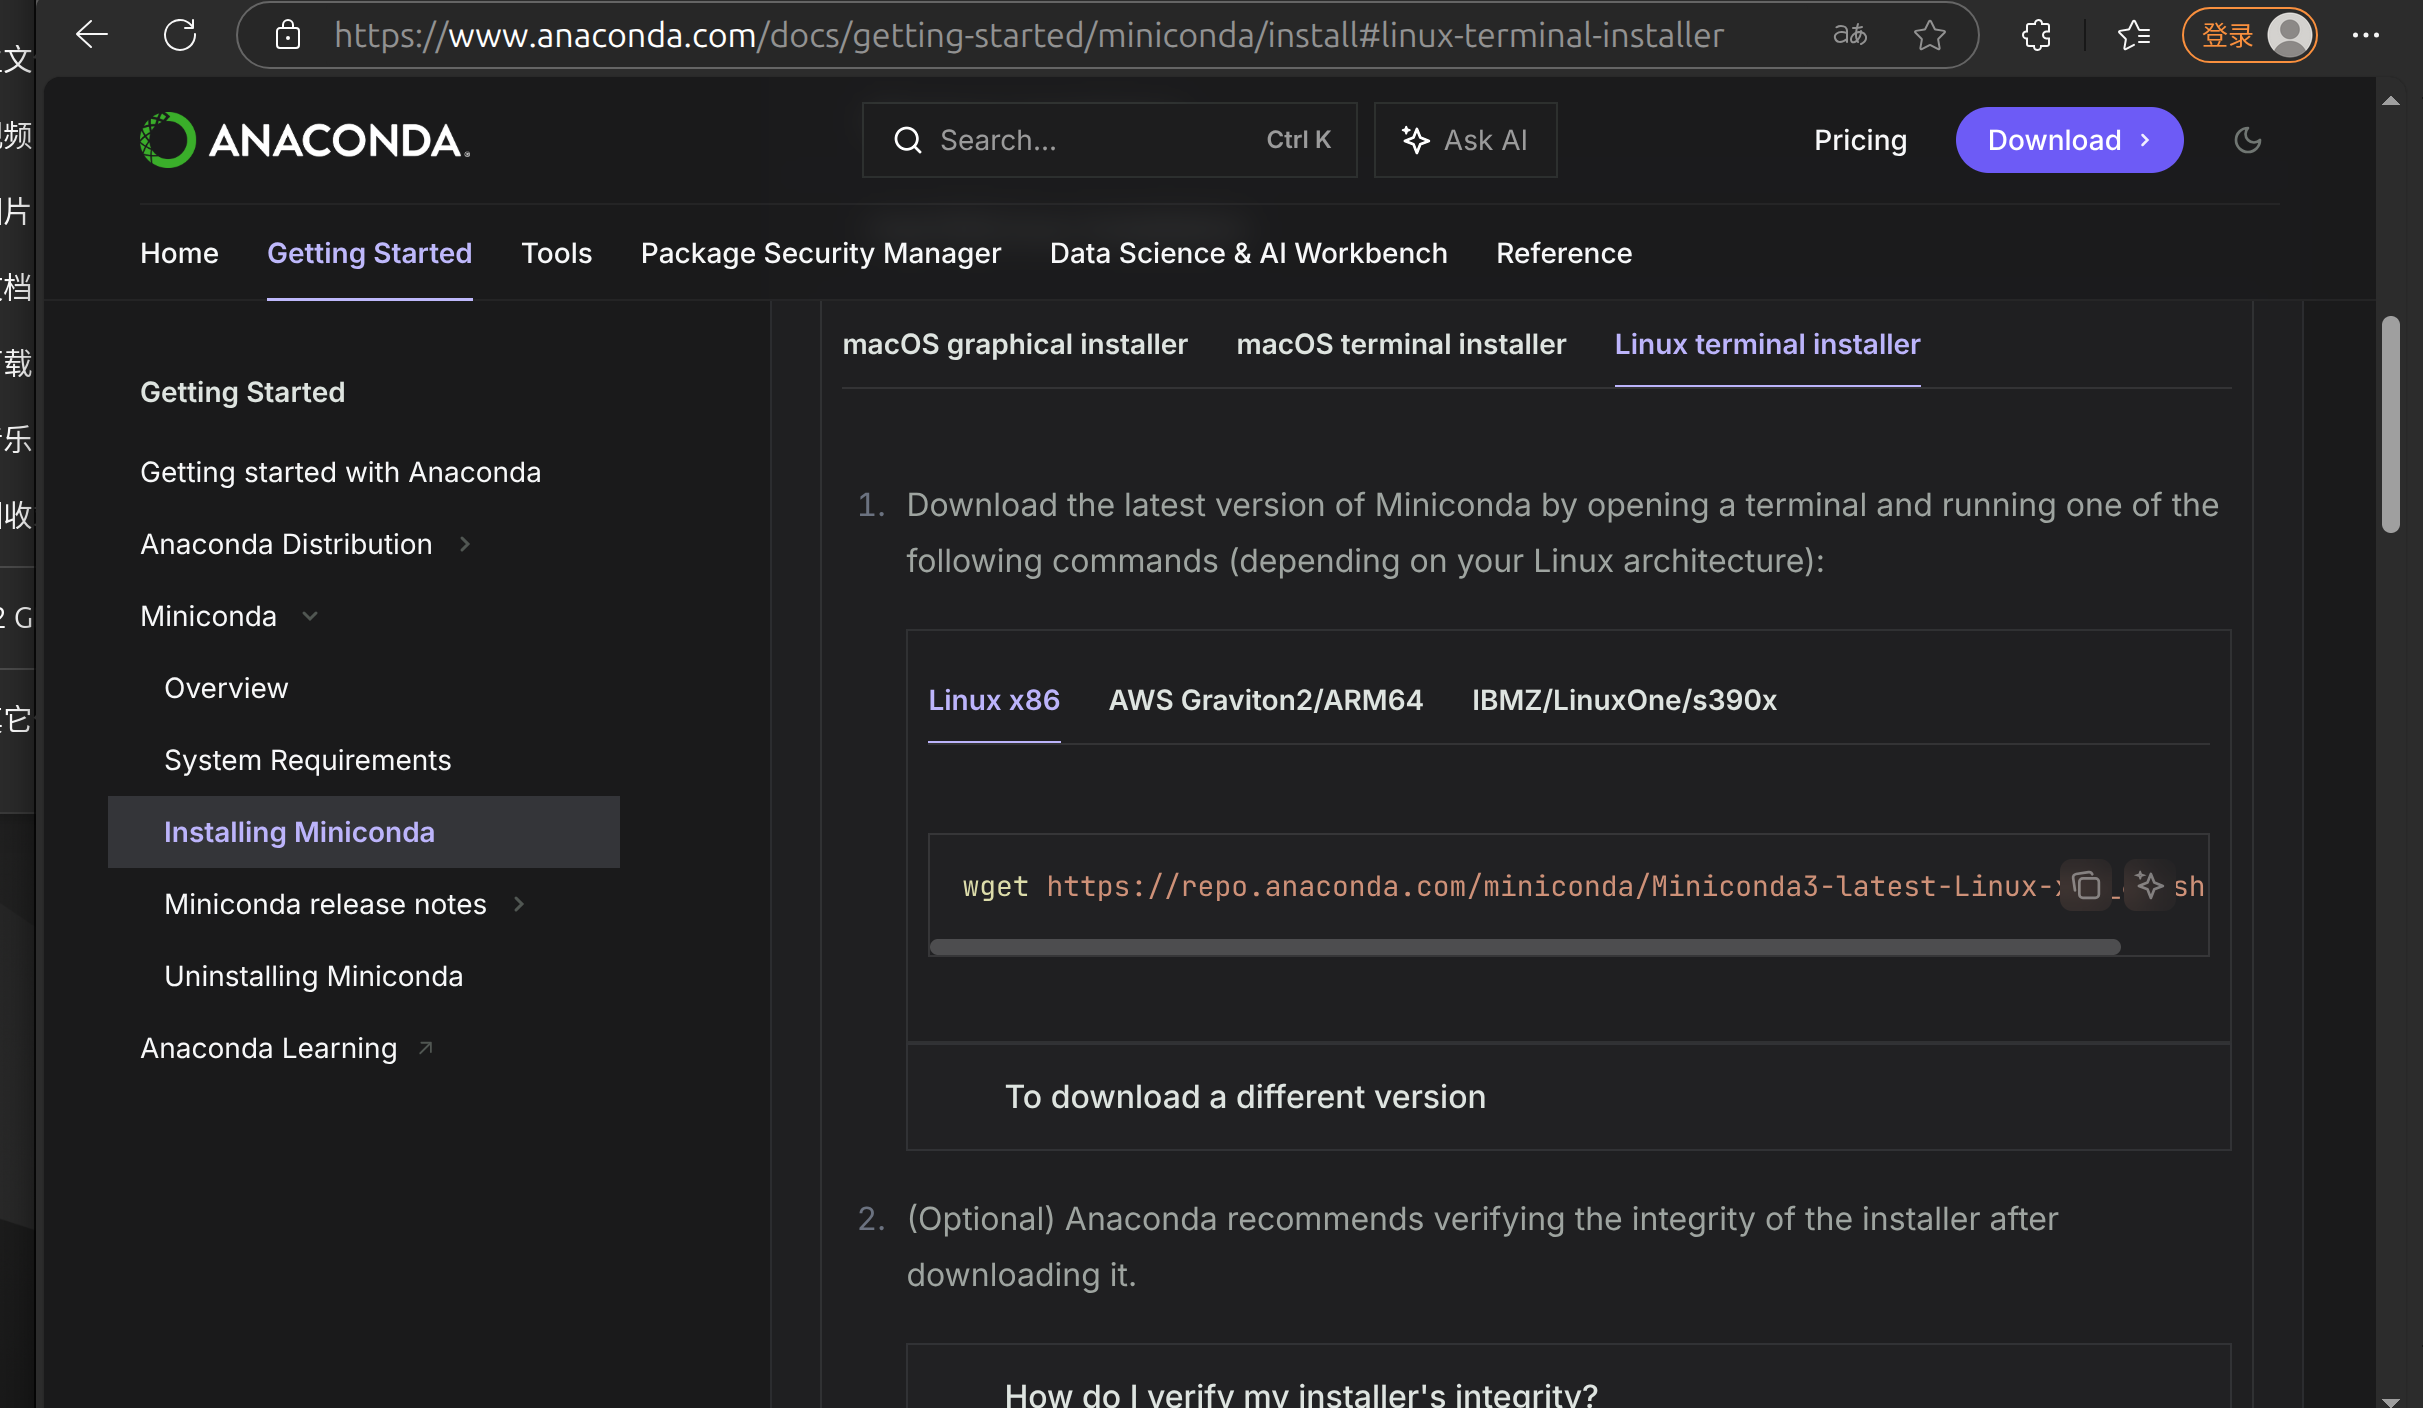Open the browser extensions puzzle icon
Screen dimensions: 2423x1408
2036,35
